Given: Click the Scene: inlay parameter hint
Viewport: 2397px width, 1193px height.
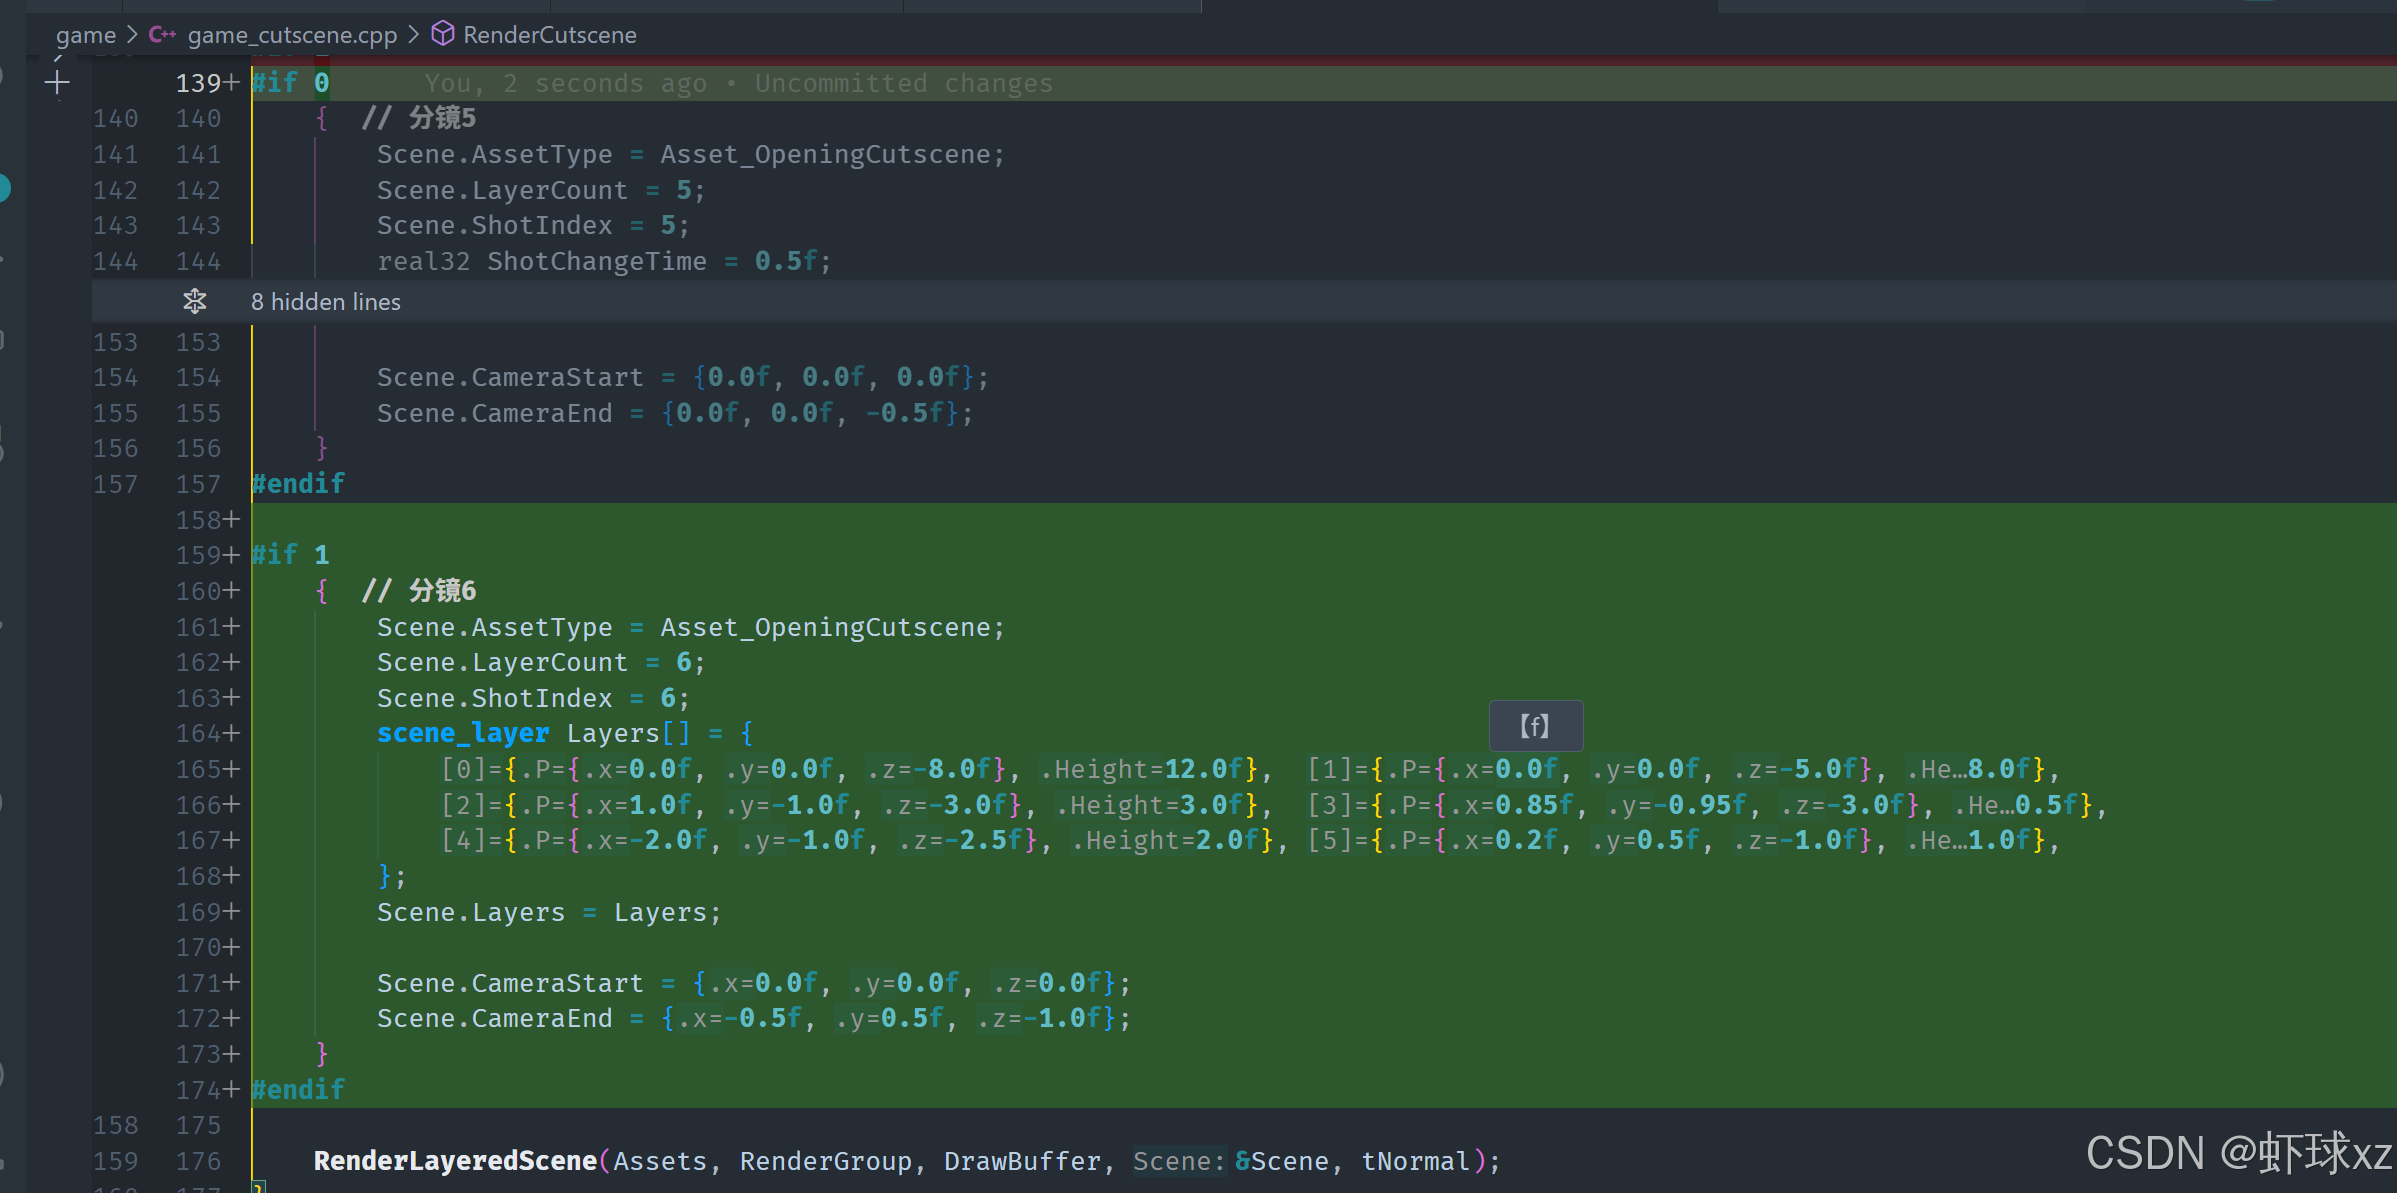Looking at the screenshot, I should [1178, 1161].
